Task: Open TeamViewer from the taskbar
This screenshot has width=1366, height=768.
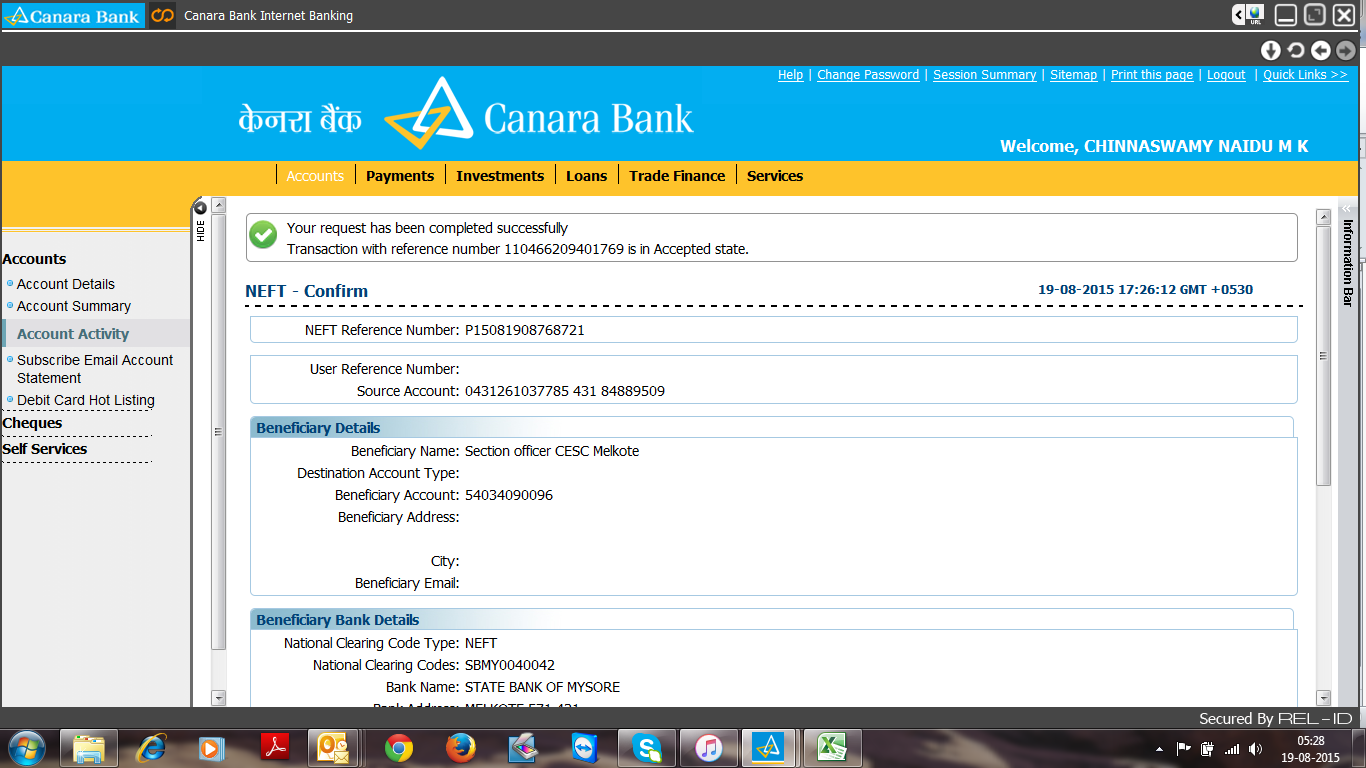Action: coord(584,748)
